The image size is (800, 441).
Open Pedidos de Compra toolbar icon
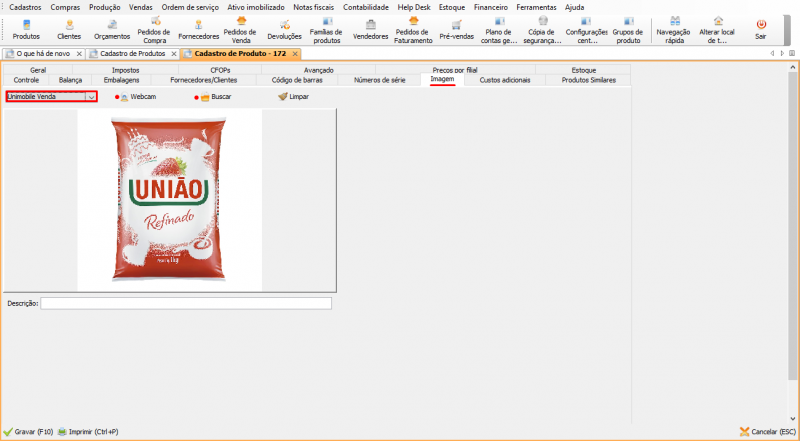coord(155,30)
